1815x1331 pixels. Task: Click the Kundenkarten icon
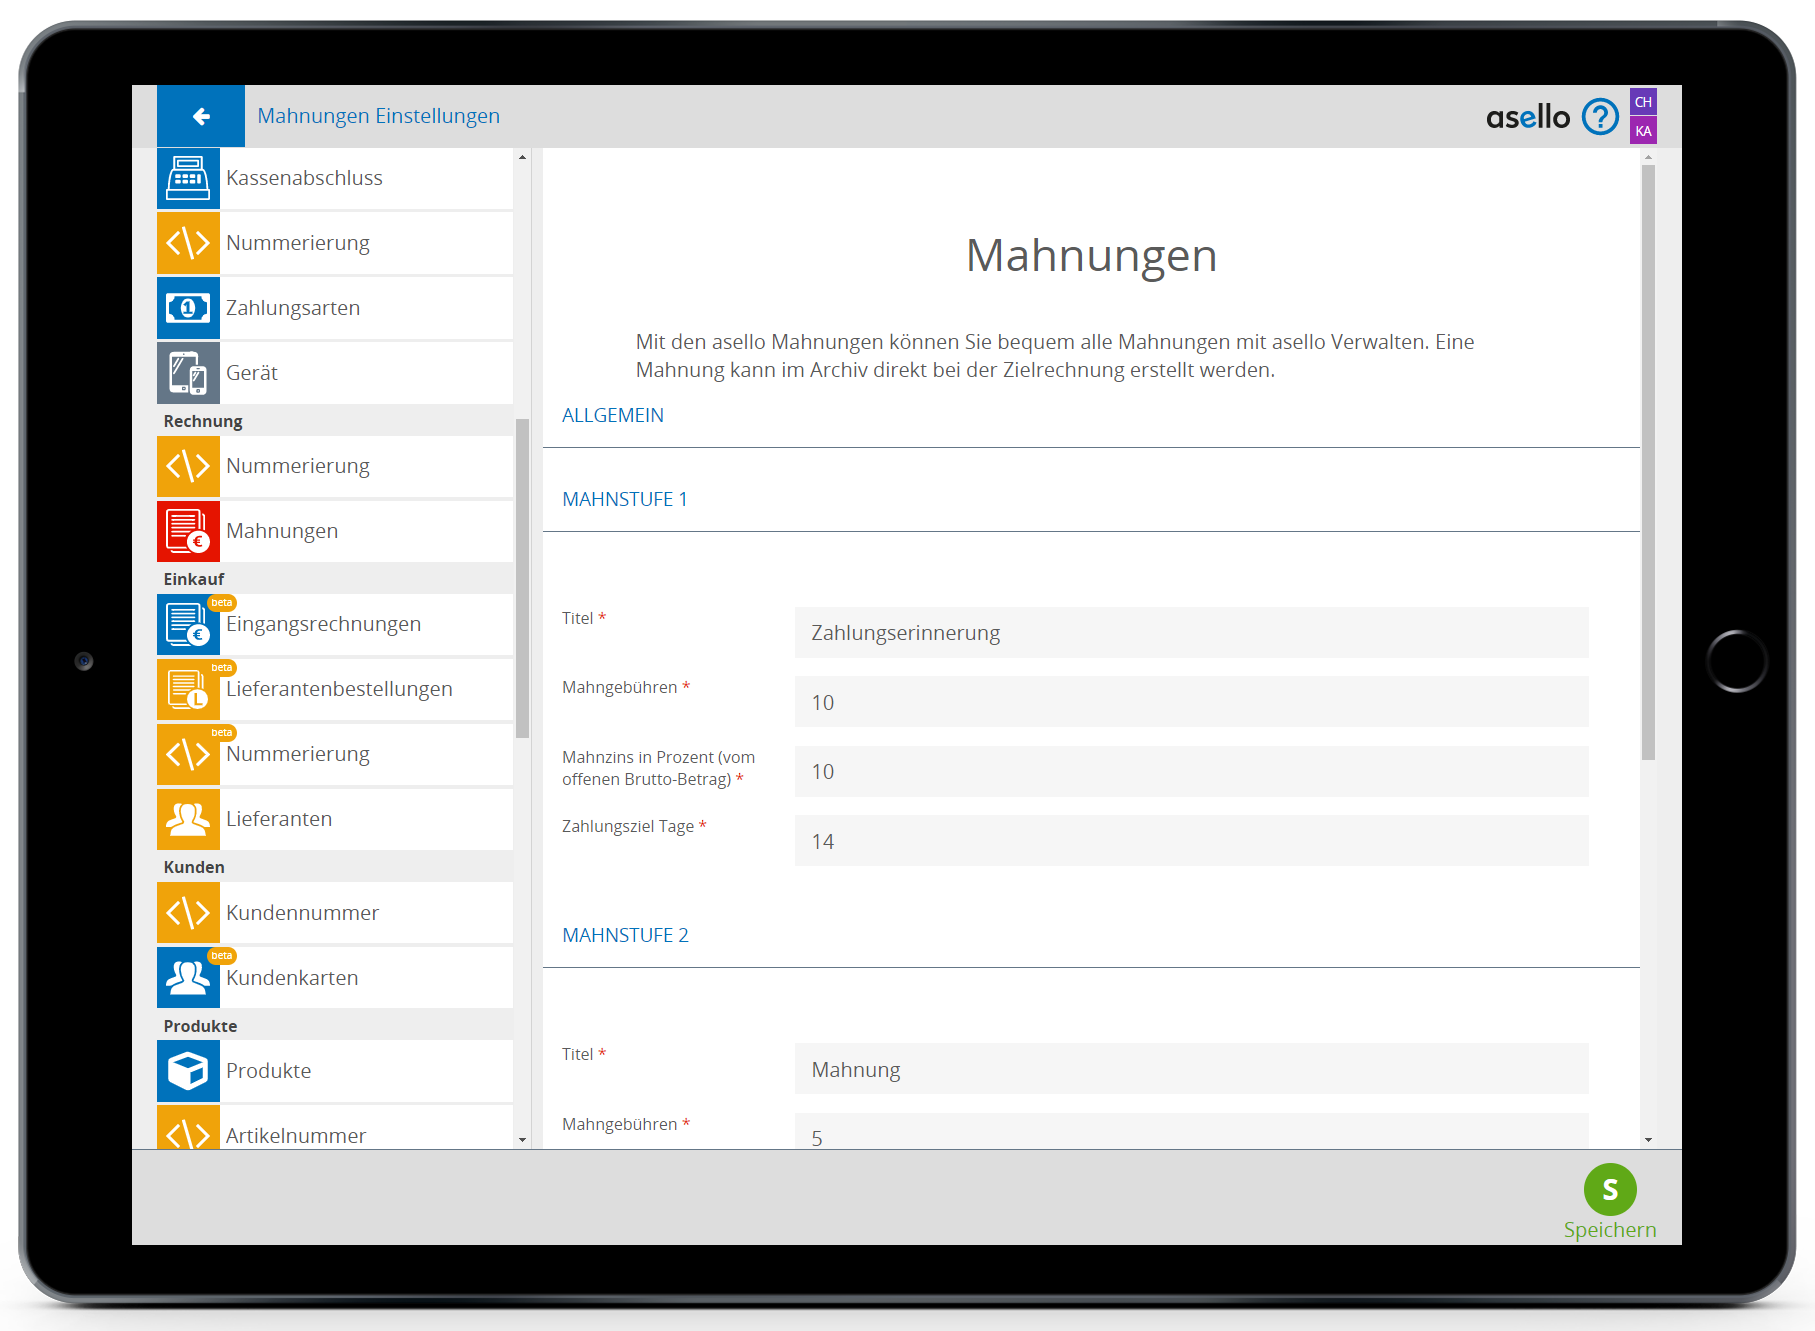tap(188, 978)
